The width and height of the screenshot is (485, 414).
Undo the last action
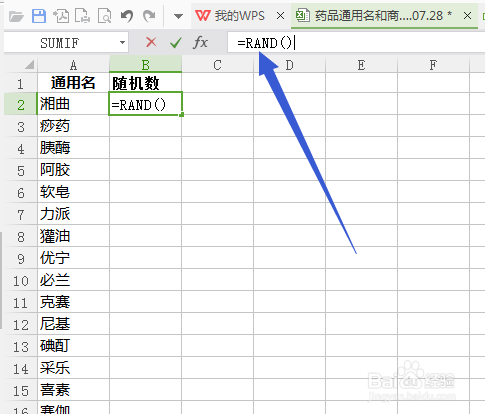(x=127, y=16)
